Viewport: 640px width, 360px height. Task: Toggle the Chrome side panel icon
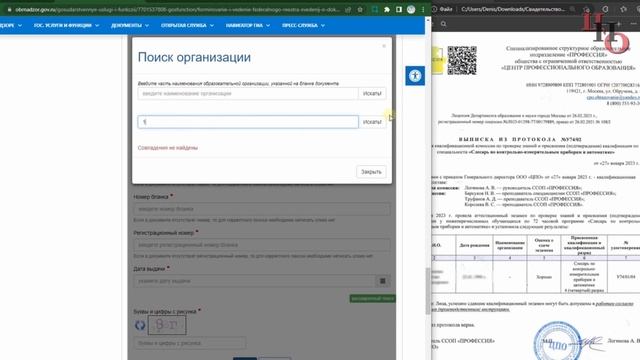point(398,9)
